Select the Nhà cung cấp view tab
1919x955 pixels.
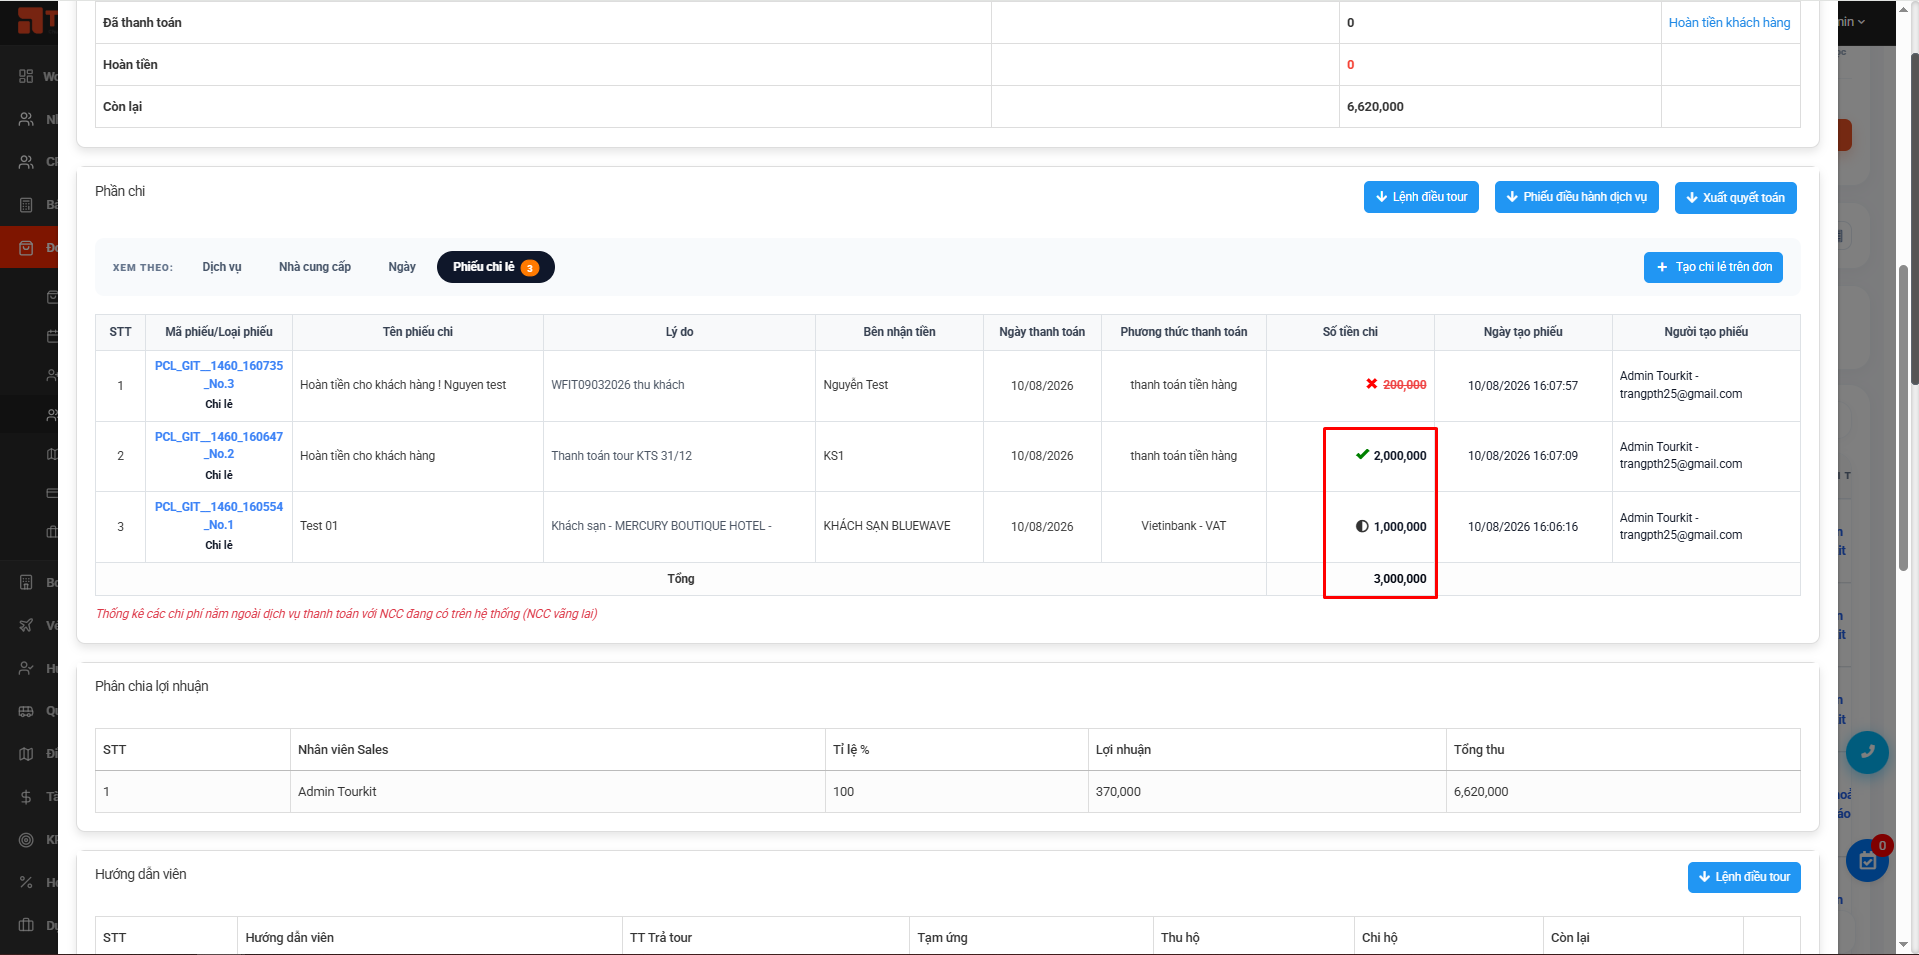tap(315, 267)
